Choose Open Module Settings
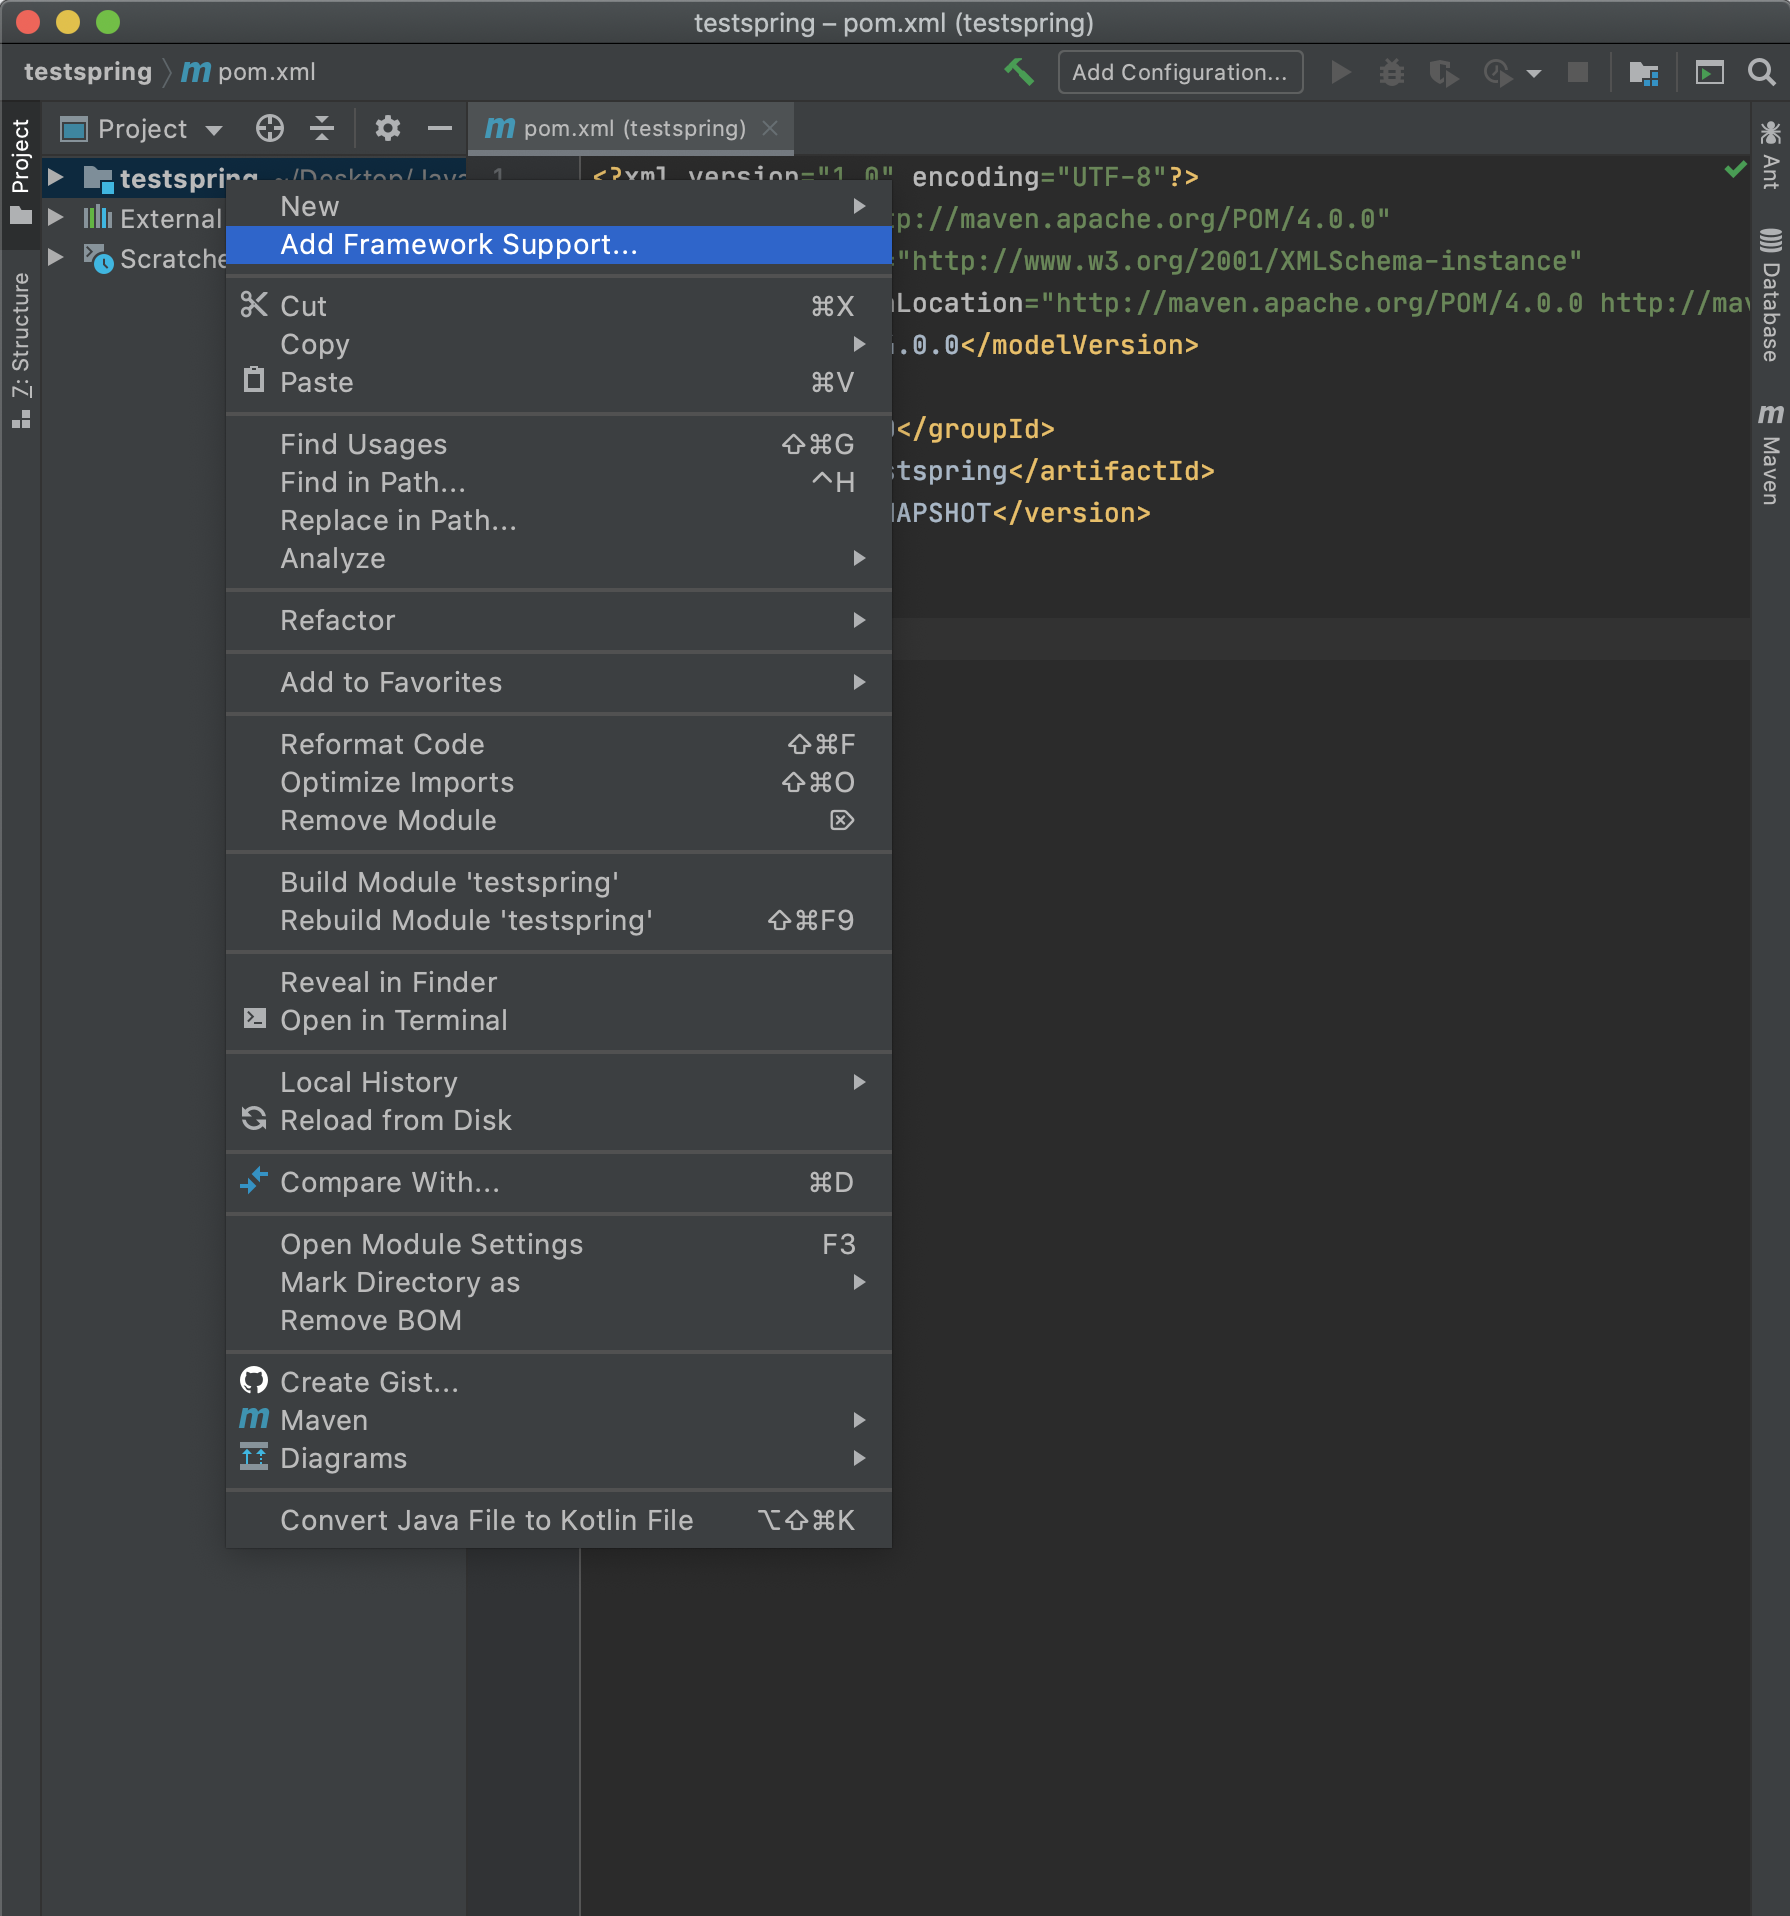 [x=559, y=1244]
